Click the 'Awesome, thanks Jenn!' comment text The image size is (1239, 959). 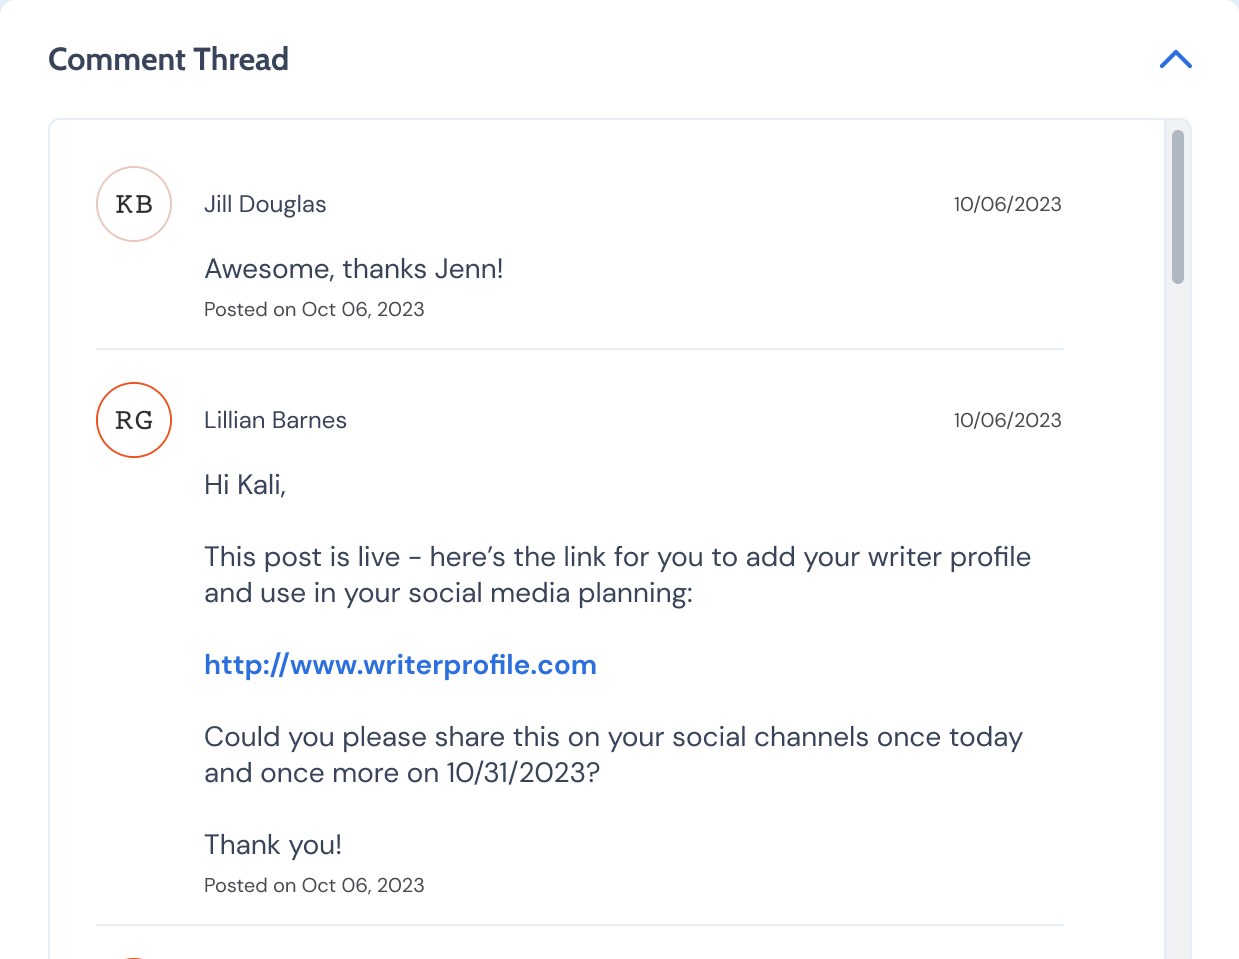point(354,269)
